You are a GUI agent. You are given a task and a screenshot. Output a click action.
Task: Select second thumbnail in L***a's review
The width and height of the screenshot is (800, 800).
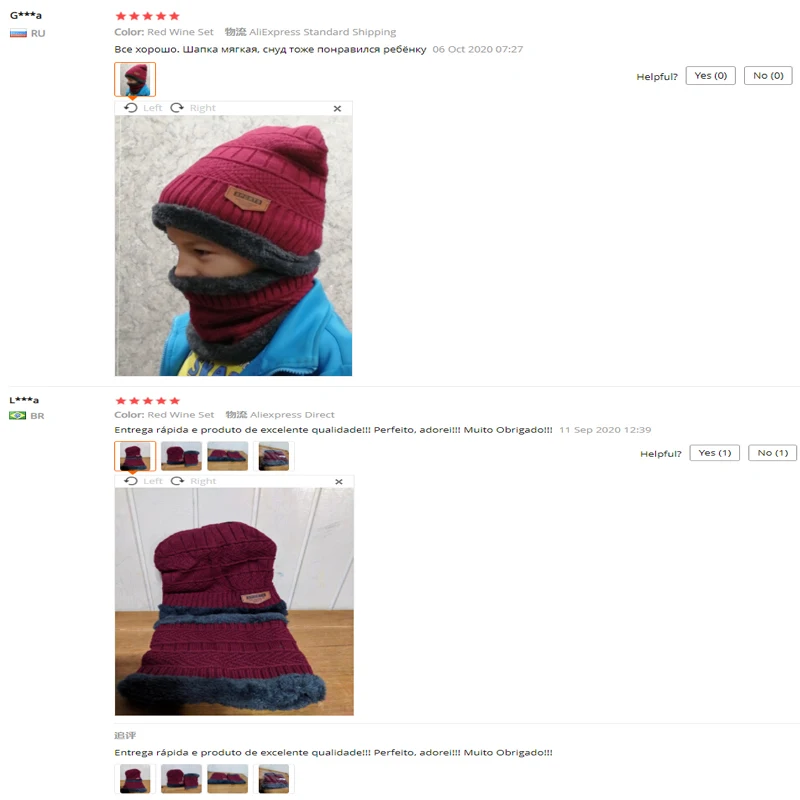coord(181,456)
